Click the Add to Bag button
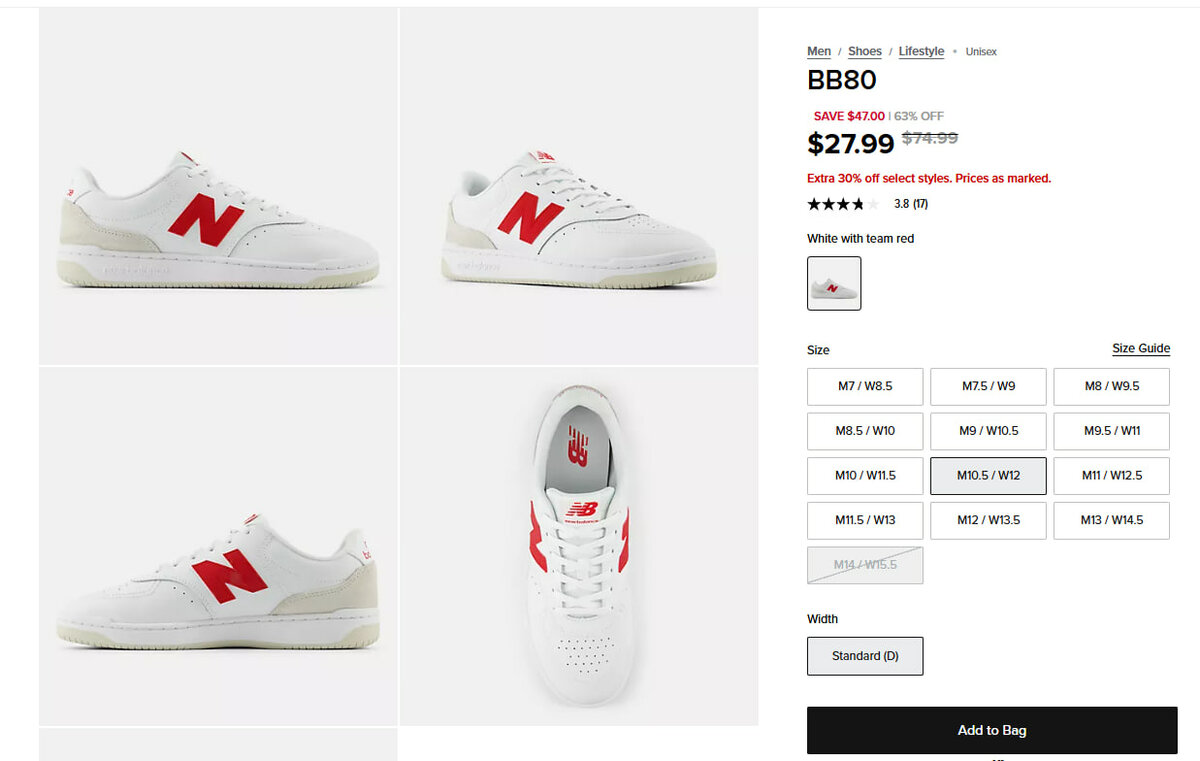Image resolution: width=1200 pixels, height=761 pixels. click(992, 730)
